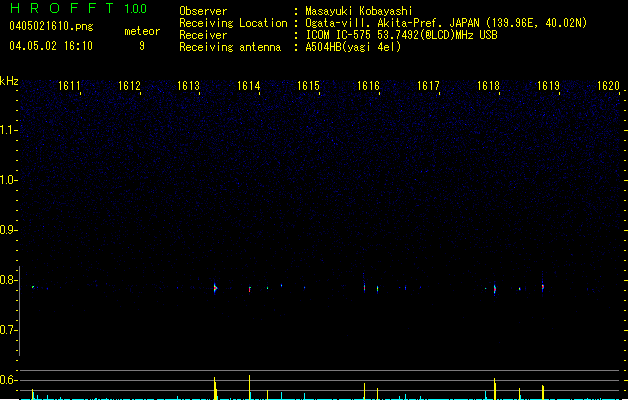Click the 0.8 kHz frequency label
The width and height of the screenshot is (629, 400).
point(8,280)
